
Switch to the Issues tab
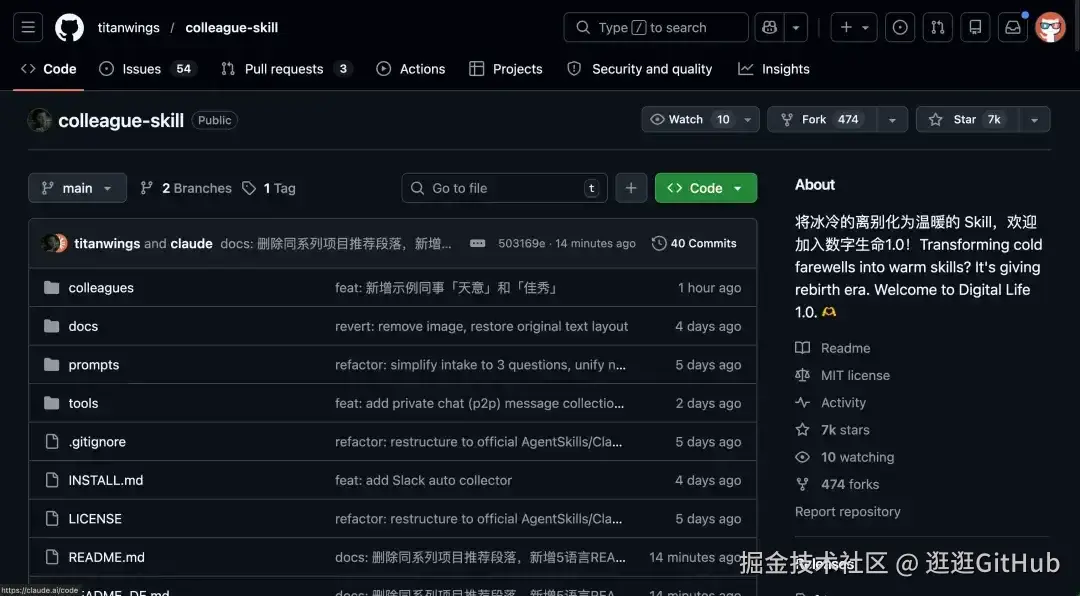coord(148,69)
